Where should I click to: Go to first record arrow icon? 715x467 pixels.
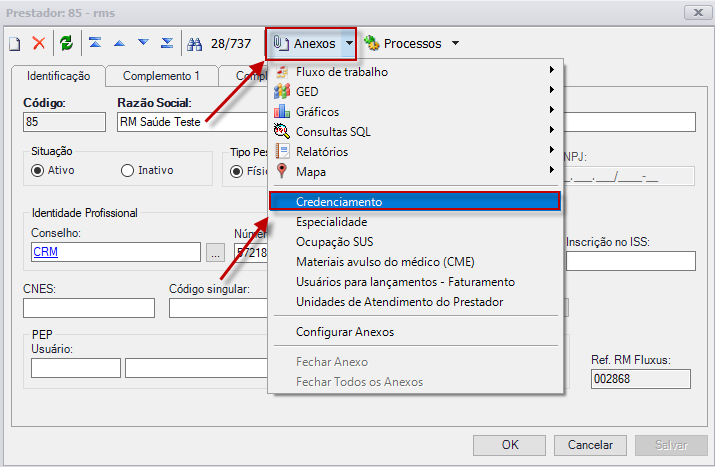[95, 43]
